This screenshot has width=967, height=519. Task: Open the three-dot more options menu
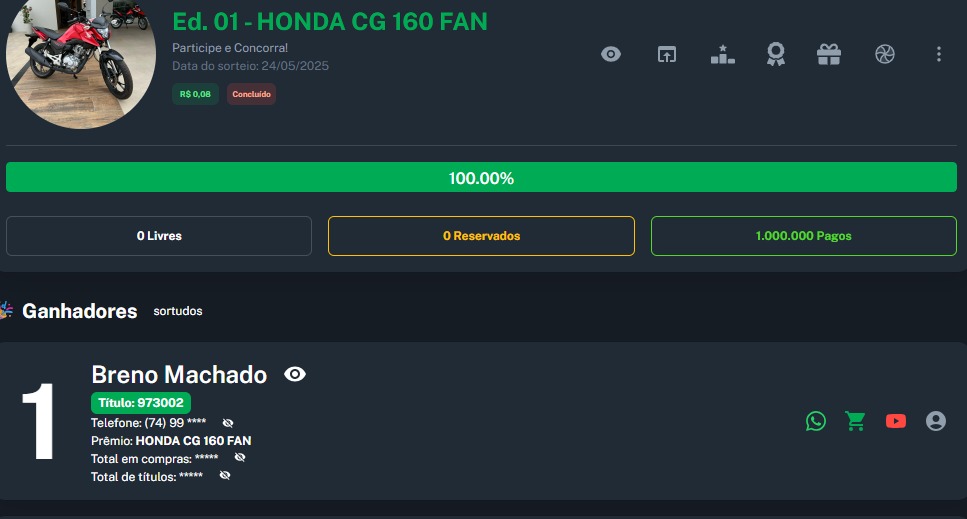pyautogui.click(x=938, y=54)
